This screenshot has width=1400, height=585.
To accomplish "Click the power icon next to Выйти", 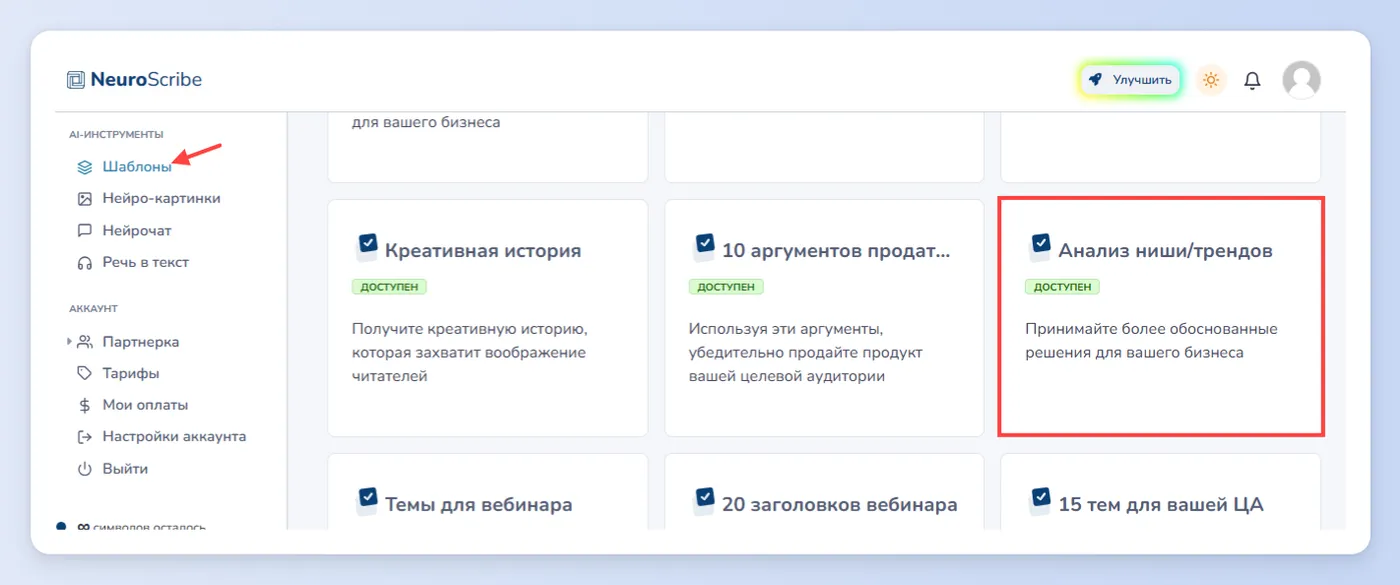I will pyautogui.click(x=85, y=469).
